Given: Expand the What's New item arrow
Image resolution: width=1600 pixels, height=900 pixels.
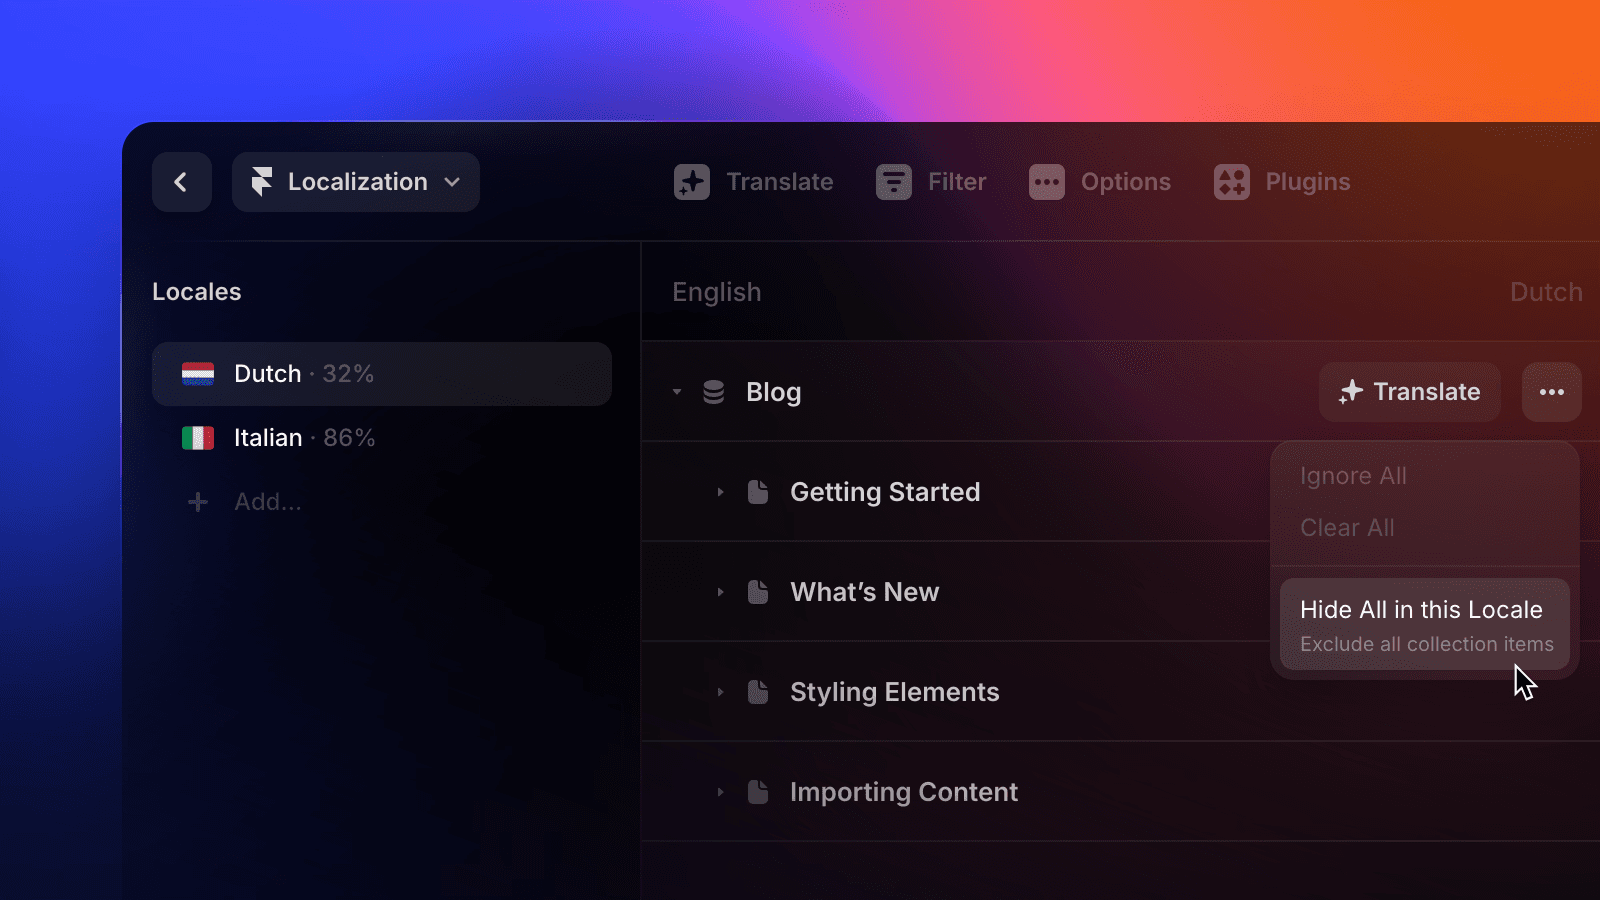Looking at the screenshot, I should [x=720, y=592].
